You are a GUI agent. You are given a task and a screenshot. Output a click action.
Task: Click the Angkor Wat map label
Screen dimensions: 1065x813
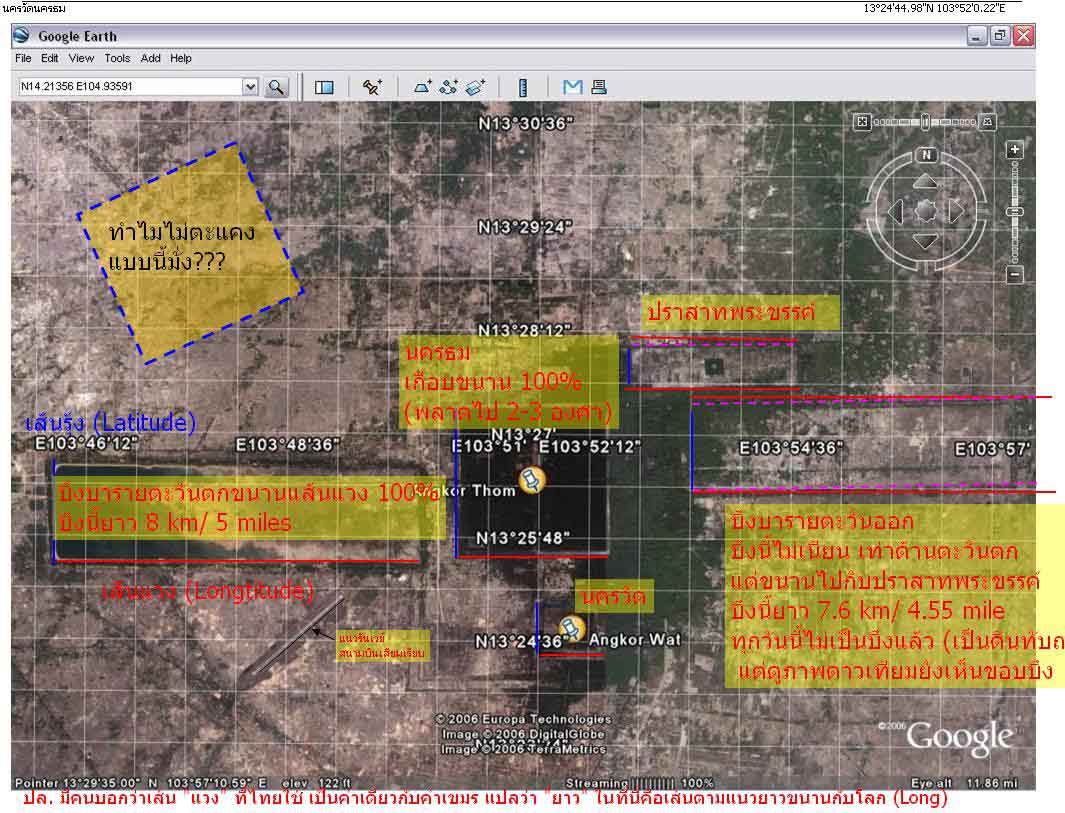634,639
